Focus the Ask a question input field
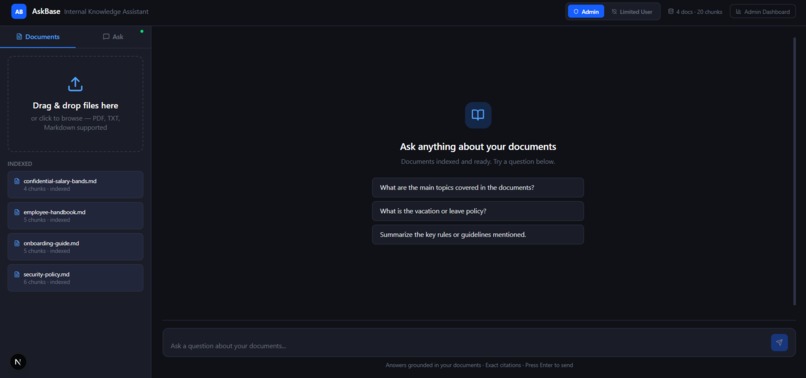The image size is (806, 378). (467, 346)
